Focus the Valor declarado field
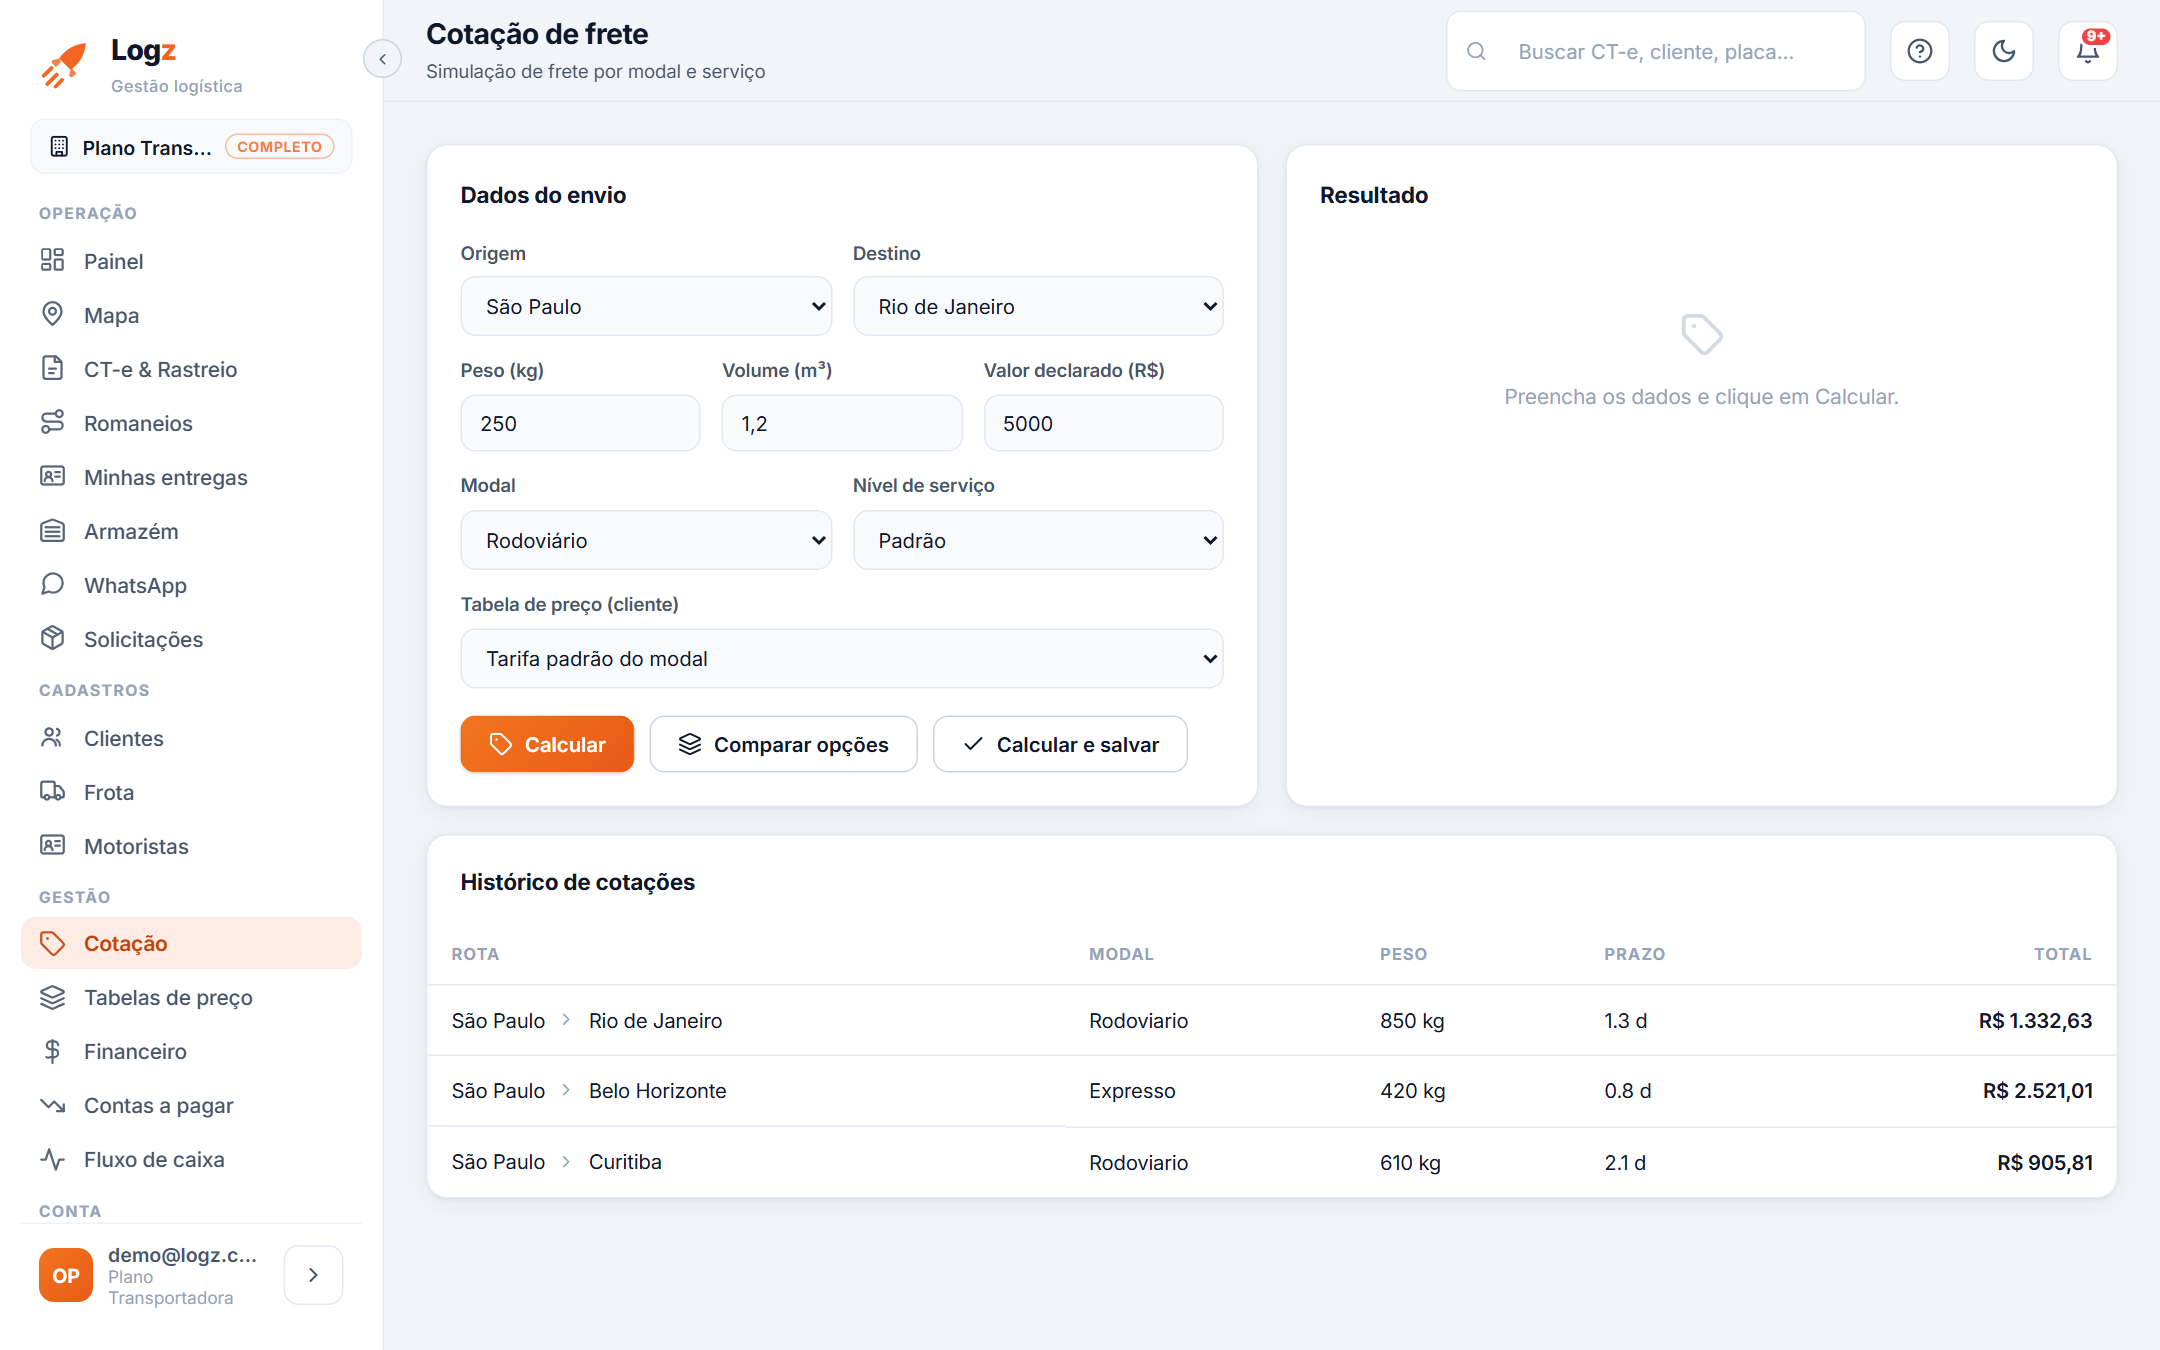This screenshot has height=1350, width=2160. point(1103,423)
